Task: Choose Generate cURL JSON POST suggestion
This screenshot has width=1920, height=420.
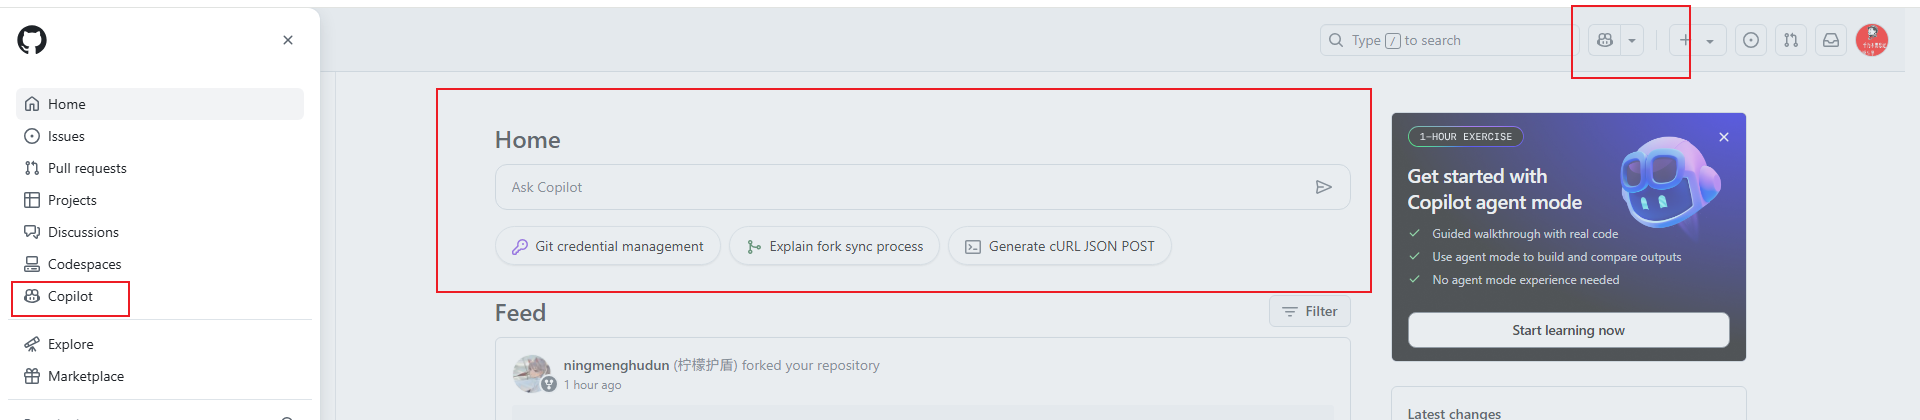Action: (1060, 246)
